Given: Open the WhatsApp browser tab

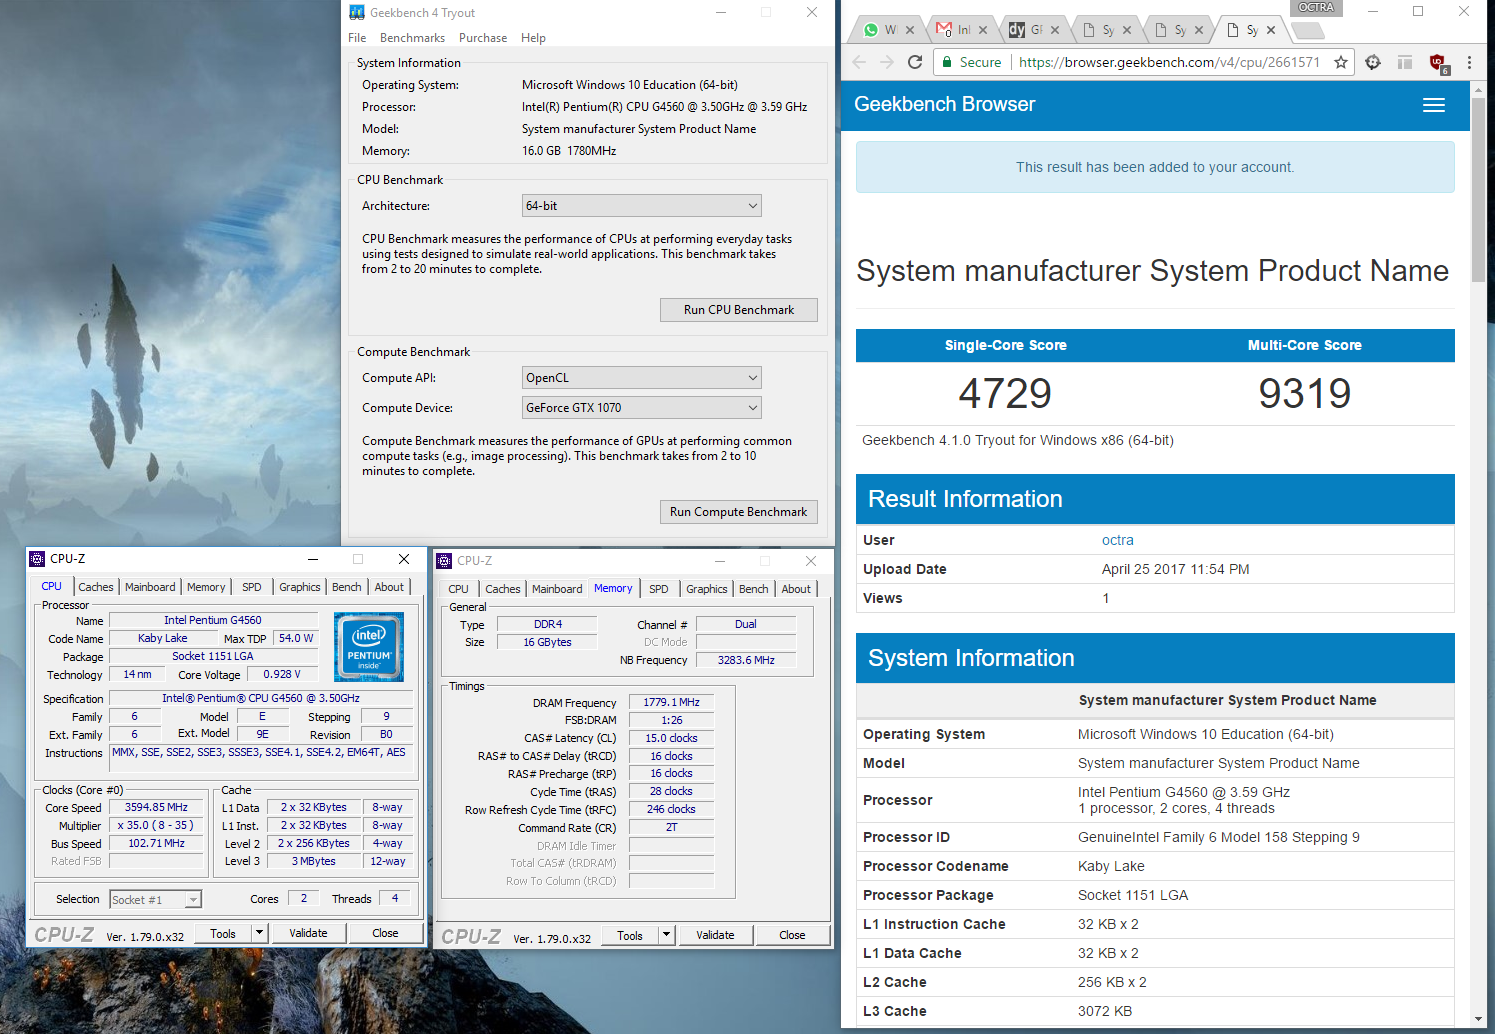Looking at the screenshot, I should coord(881,30).
